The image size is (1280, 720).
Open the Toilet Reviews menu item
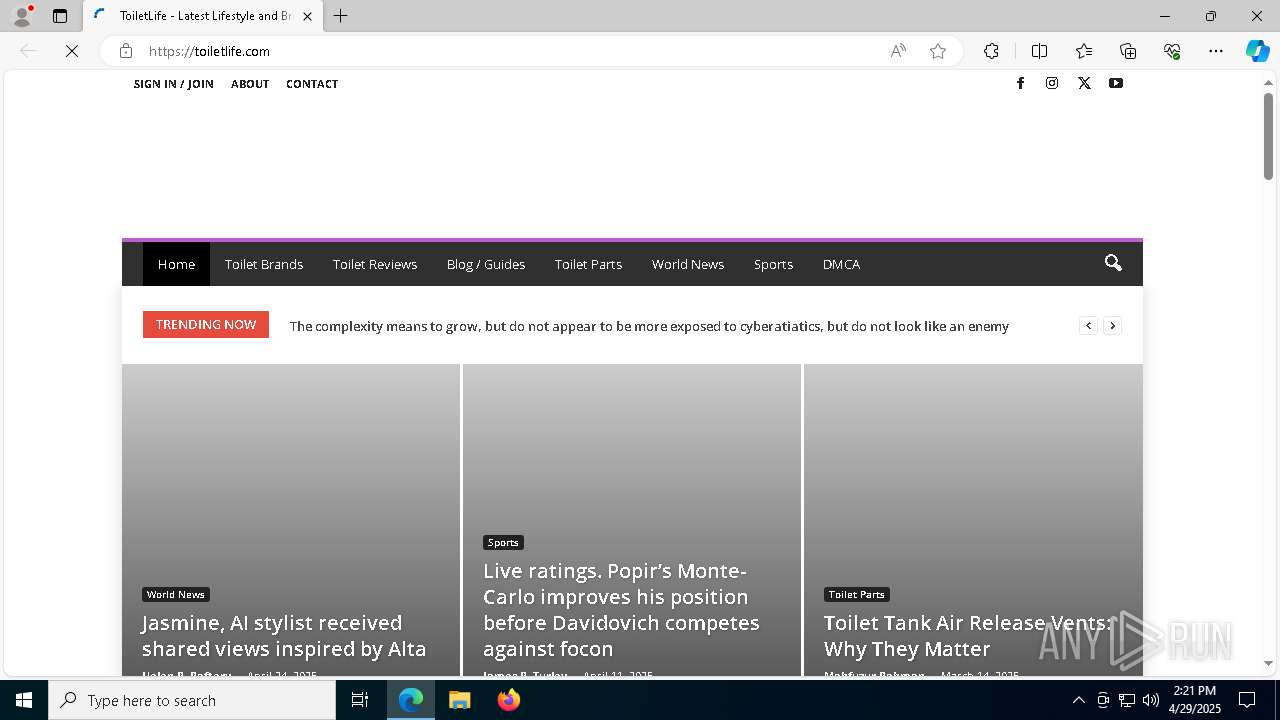pyautogui.click(x=375, y=264)
